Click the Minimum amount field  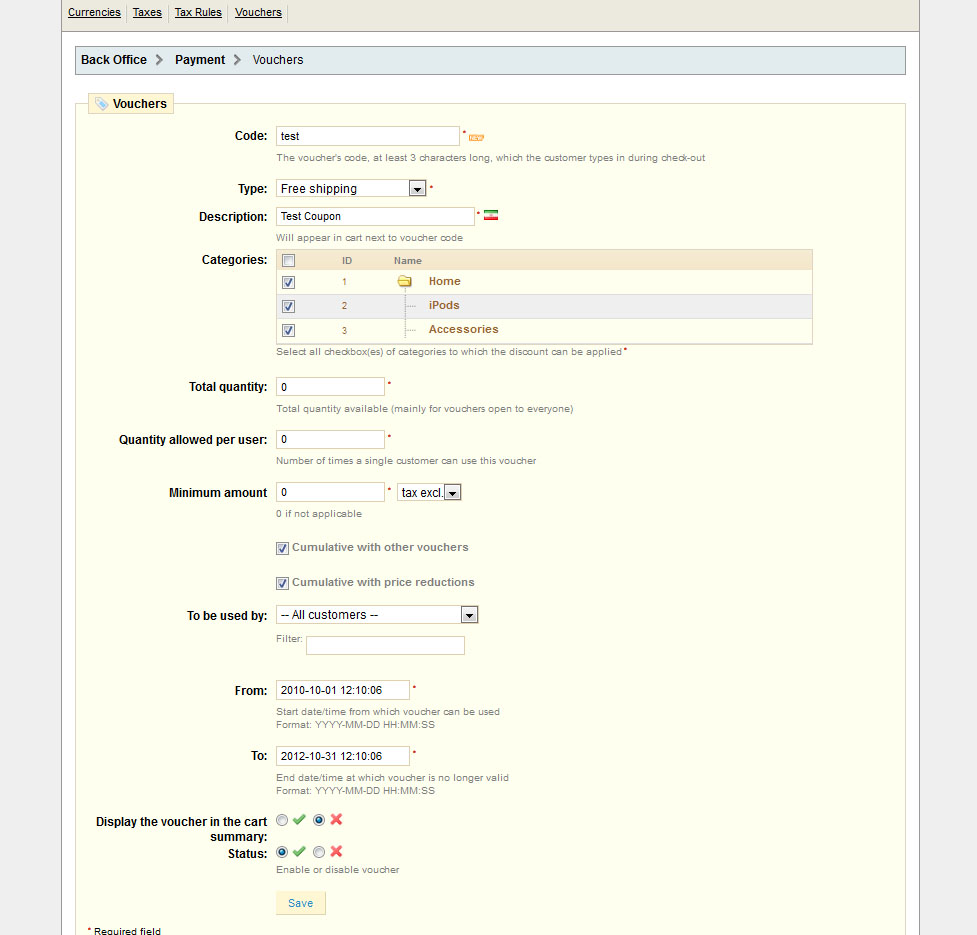tap(330, 492)
